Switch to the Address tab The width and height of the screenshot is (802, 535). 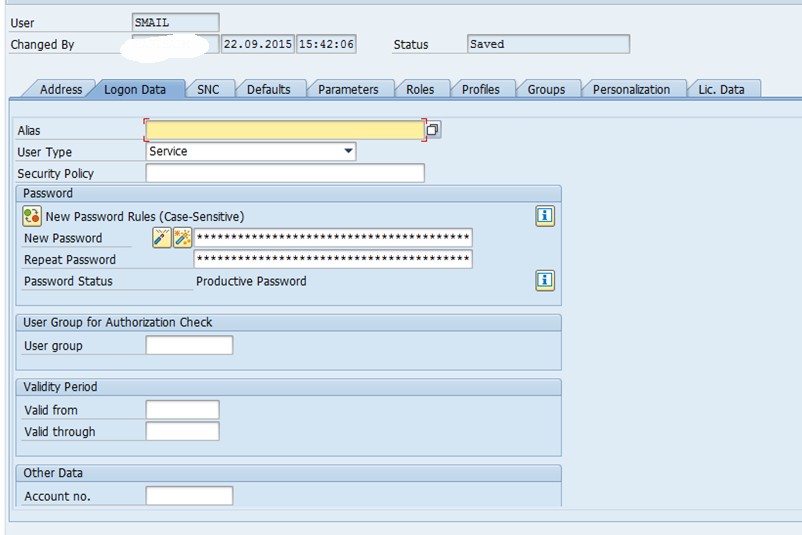click(61, 89)
